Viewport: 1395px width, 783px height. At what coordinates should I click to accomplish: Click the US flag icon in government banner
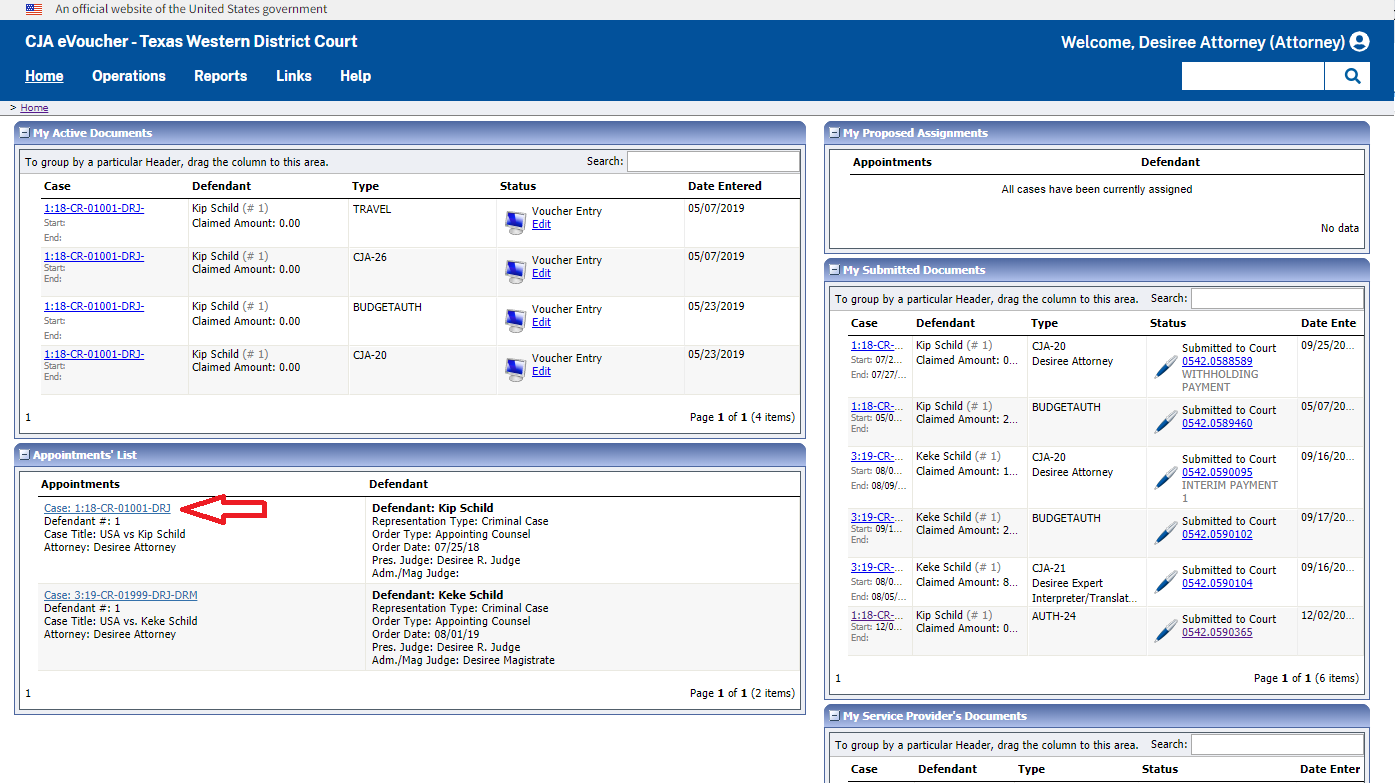coord(34,9)
